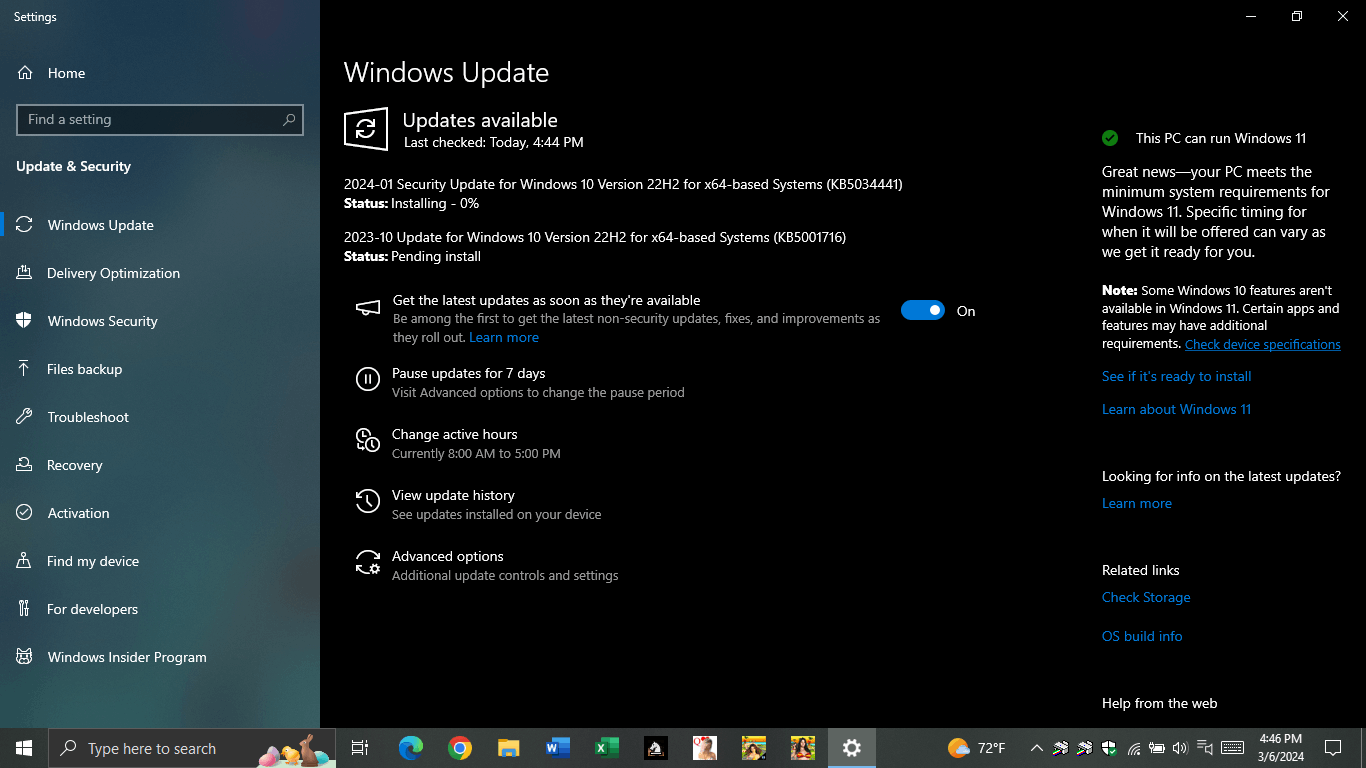
Task: Click the history icon for update history
Action: (368, 501)
